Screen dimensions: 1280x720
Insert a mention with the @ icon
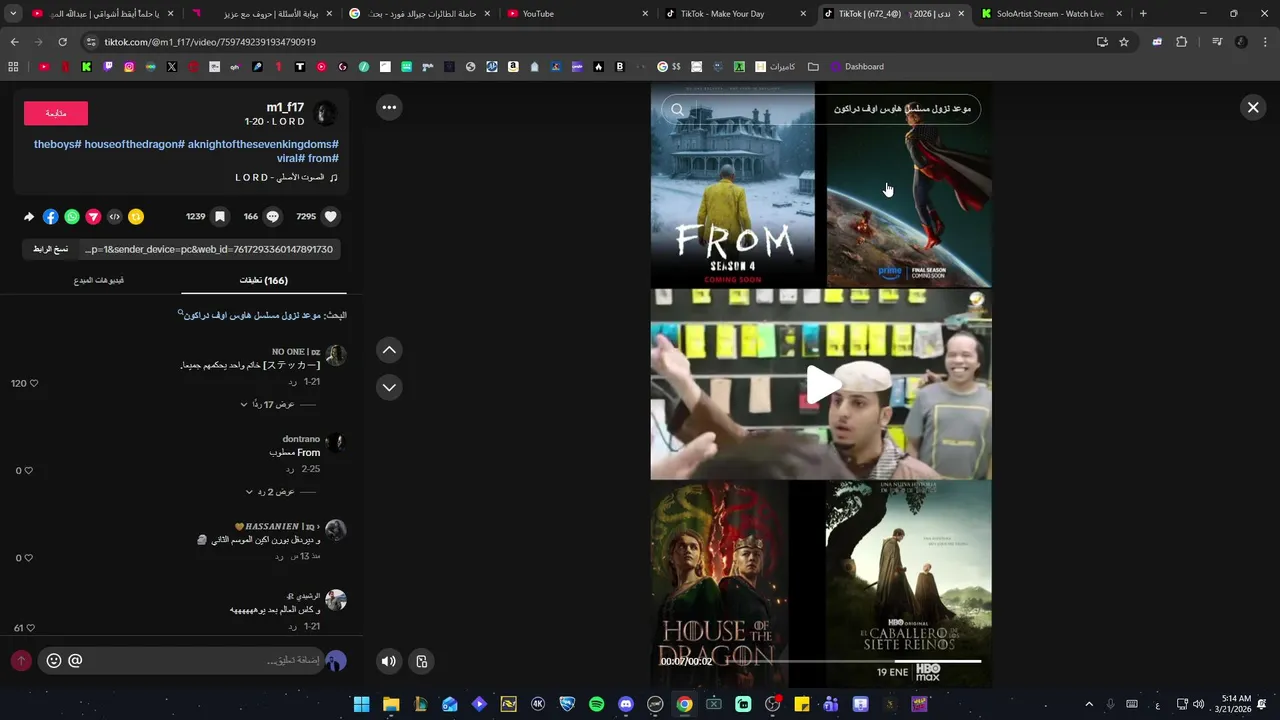[x=75, y=661]
